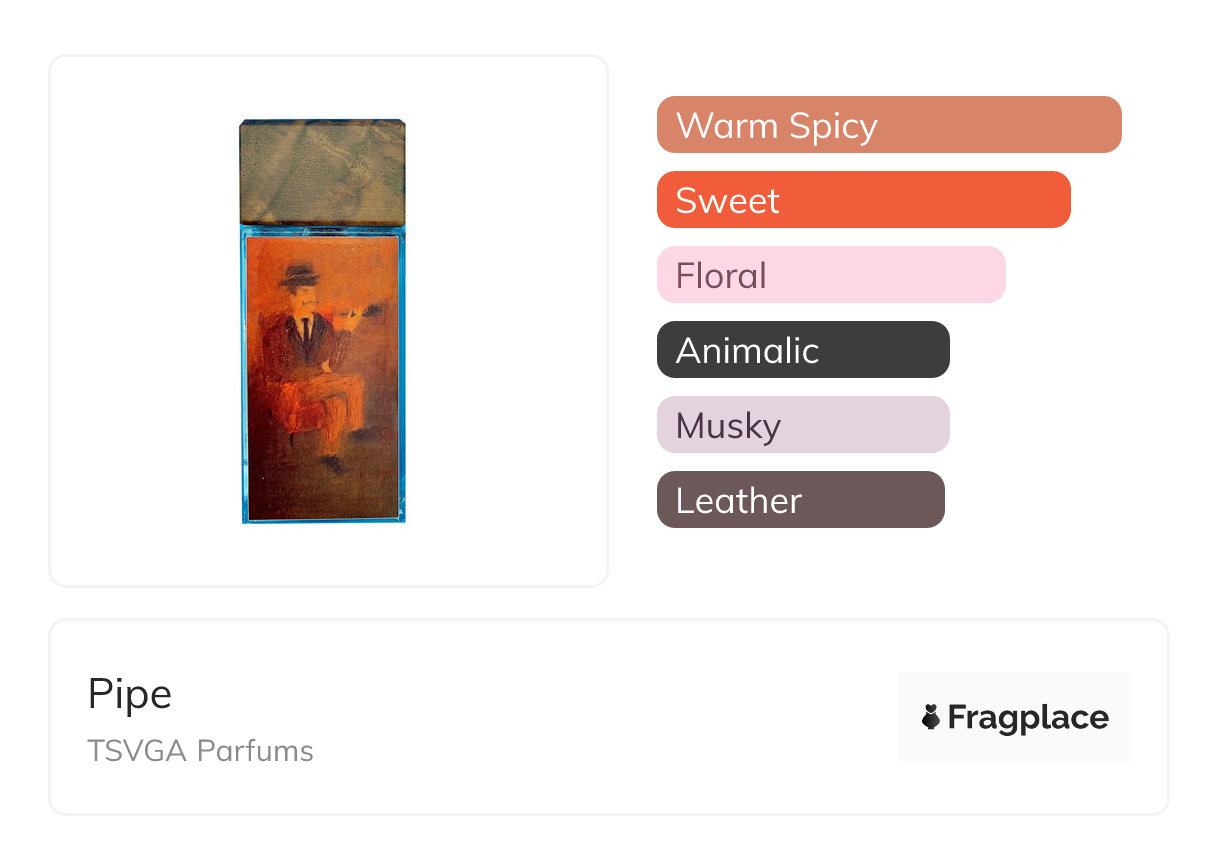1218x864 pixels.
Task: Open the Pipe perfume title
Action: pos(129,694)
